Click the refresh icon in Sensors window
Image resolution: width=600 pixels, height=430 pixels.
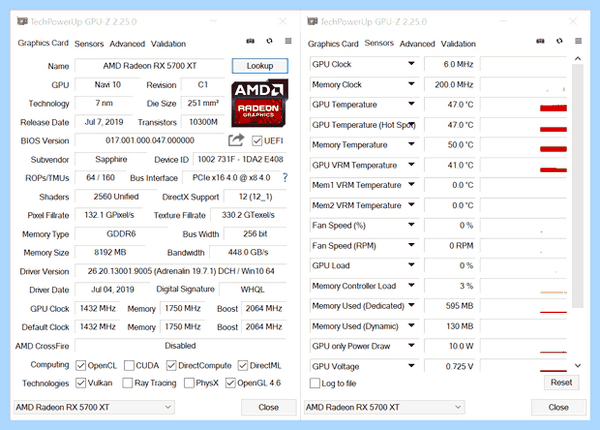[559, 41]
